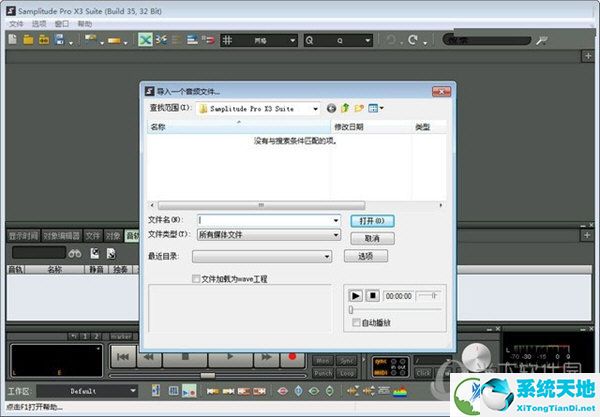Click the marker 2 button

[x=96, y=337]
